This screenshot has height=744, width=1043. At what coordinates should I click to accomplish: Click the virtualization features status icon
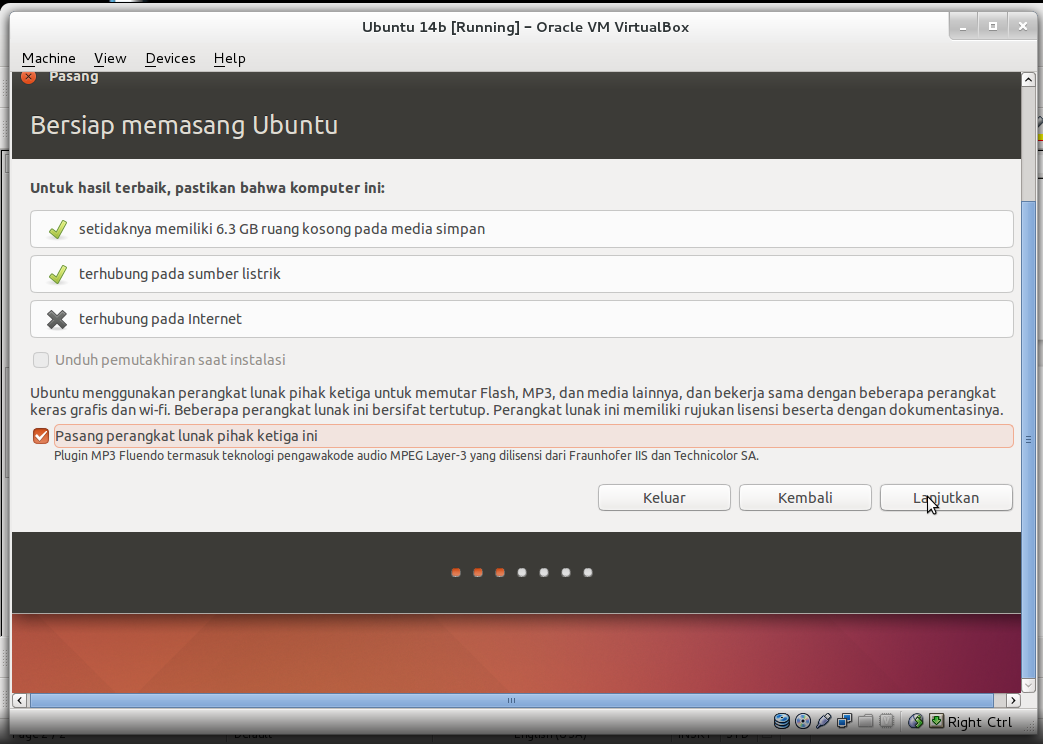(x=886, y=720)
